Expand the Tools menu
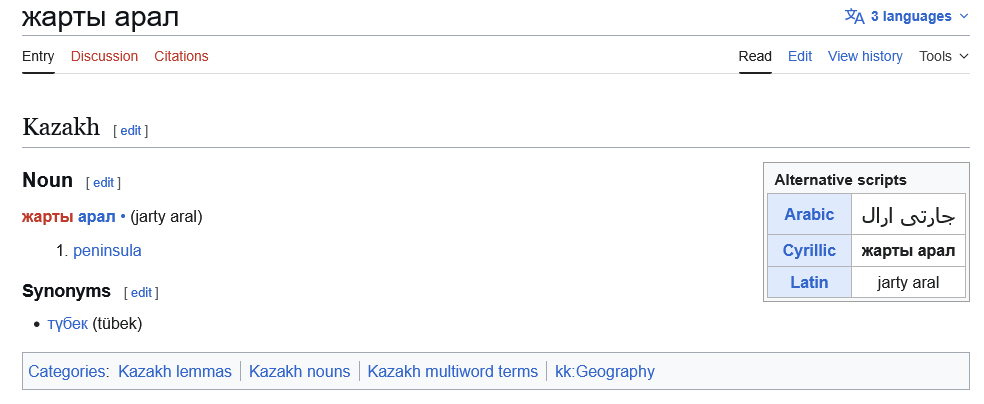The image size is (984, 404). (943, 56)
